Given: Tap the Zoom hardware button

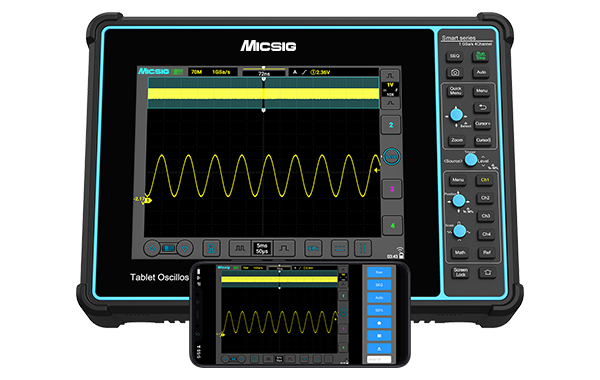Looking at the screenshot, I should coord(457,140).
